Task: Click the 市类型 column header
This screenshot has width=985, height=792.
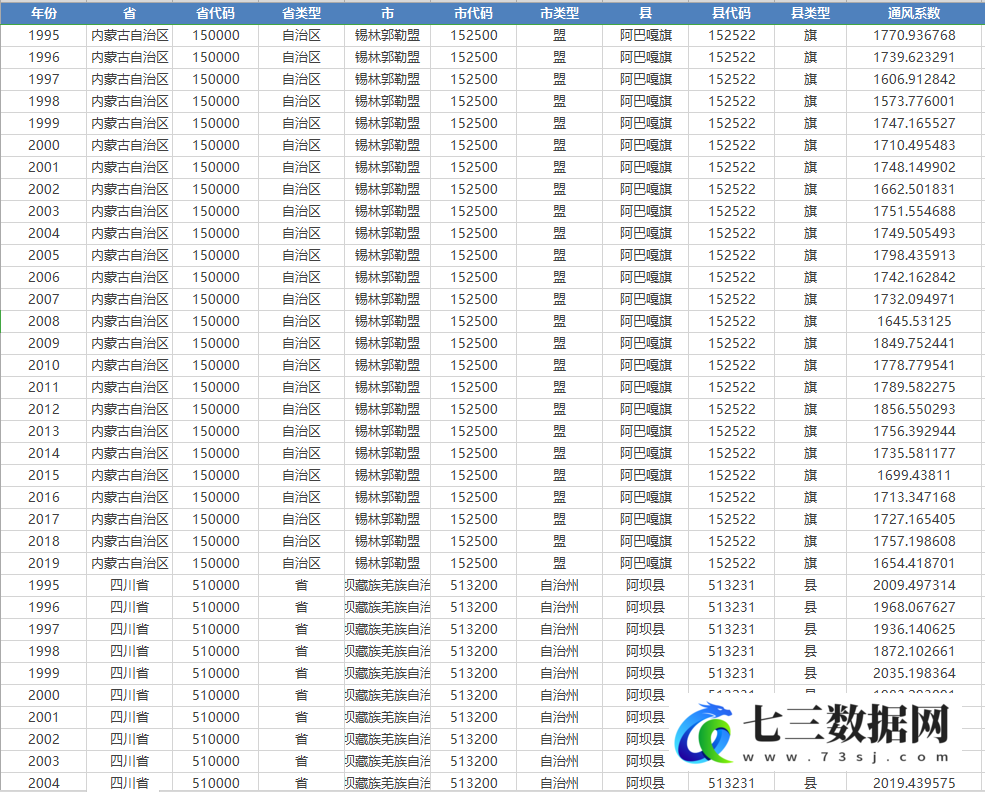Action: pyautogui.click(x=560, y=13)
